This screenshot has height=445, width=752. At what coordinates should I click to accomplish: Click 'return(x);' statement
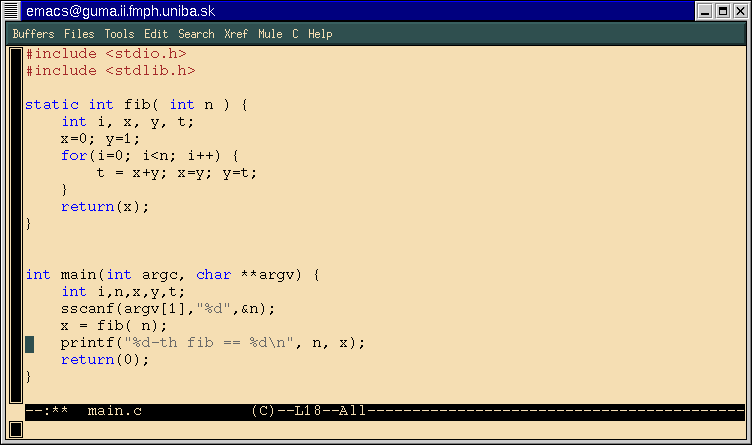click(105, 207)
